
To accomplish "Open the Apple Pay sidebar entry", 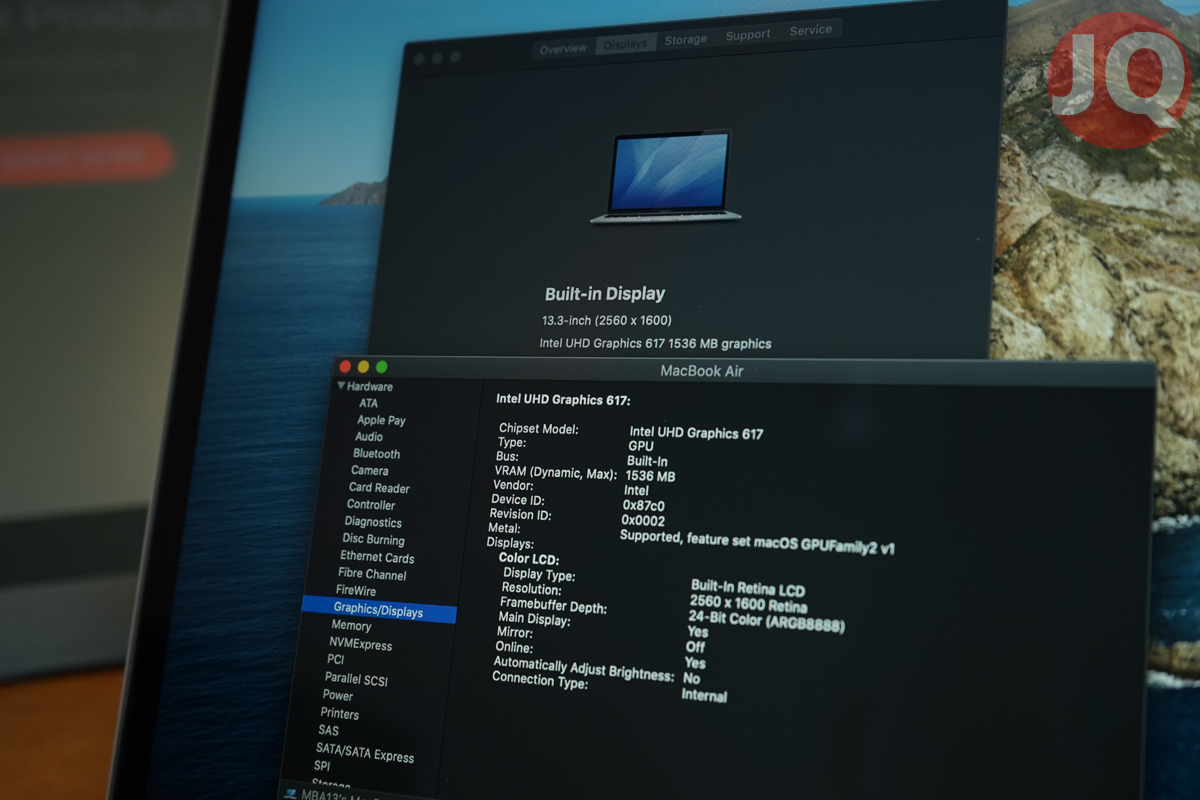I will [381, 420].
